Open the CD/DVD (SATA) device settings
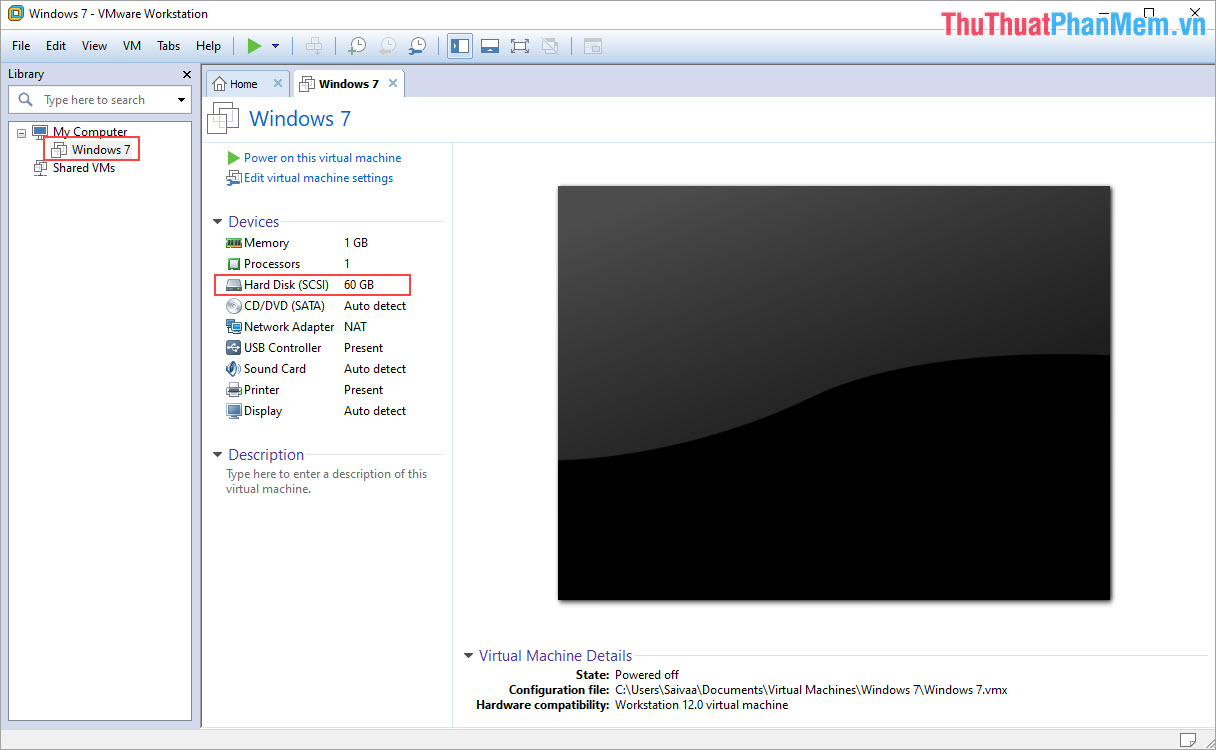Image resolution: width=1216 pixels, height=750 pixels. 284,305
